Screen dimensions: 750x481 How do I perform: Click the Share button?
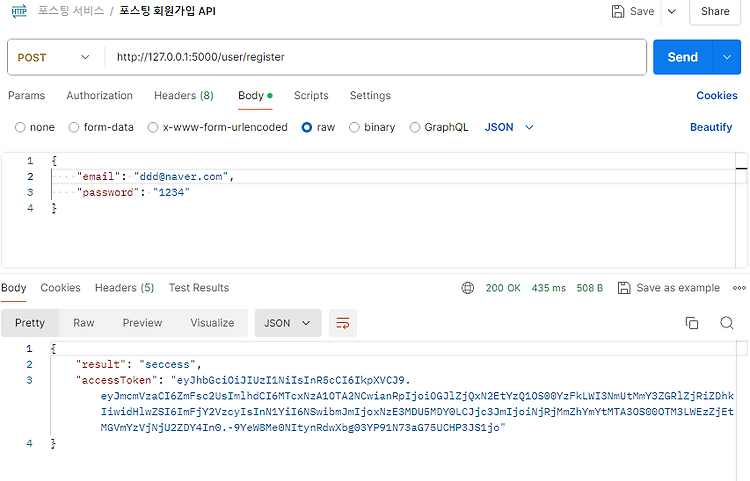tap(715, 11)
